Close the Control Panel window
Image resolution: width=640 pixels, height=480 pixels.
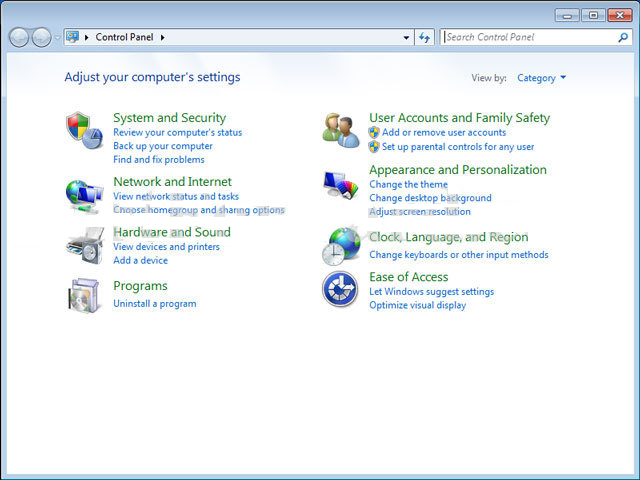(620, 16)
